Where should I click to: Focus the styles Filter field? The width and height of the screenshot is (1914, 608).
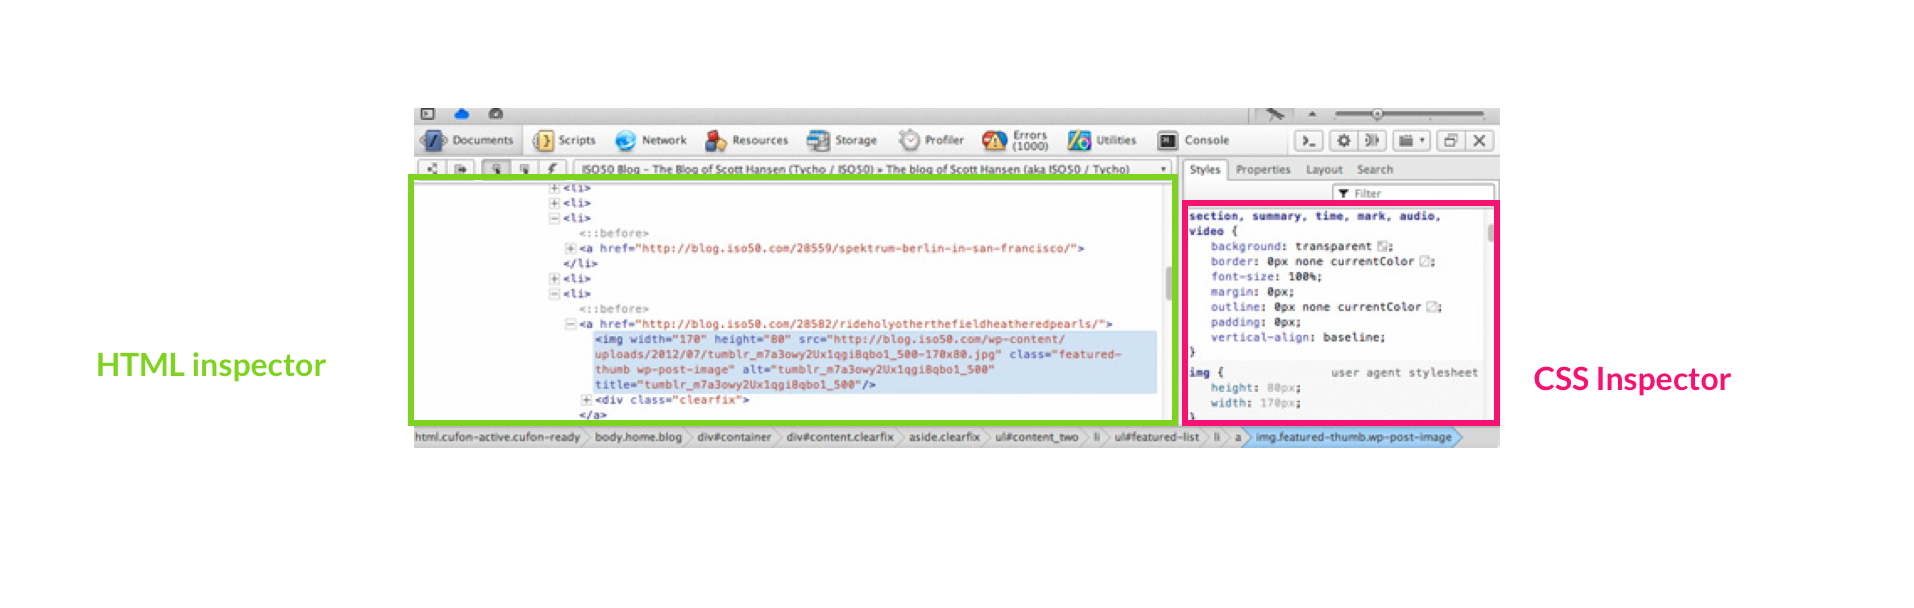(x=1414, y=193)
